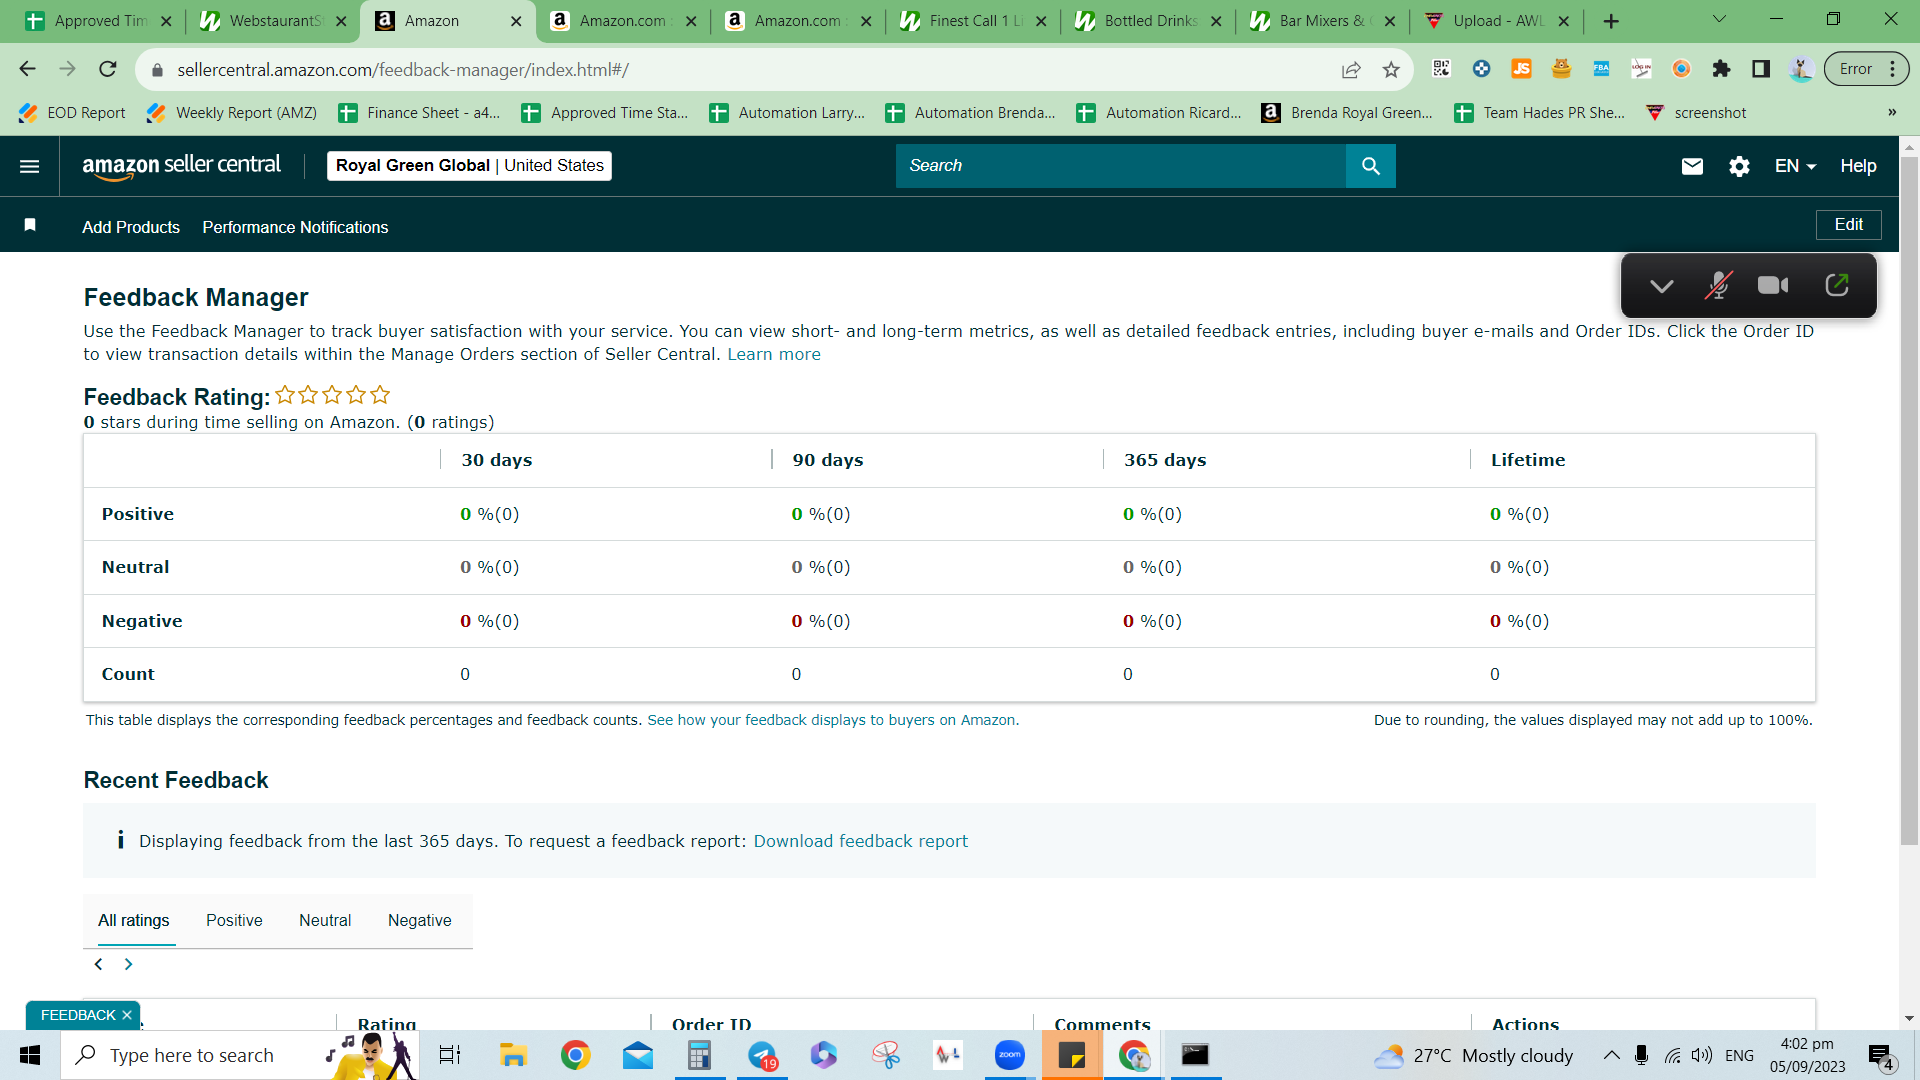This screenshot has width=1920, height=1080.
Task: Close the FEEDBACK tag
Action: click(x=127, y=1015)
